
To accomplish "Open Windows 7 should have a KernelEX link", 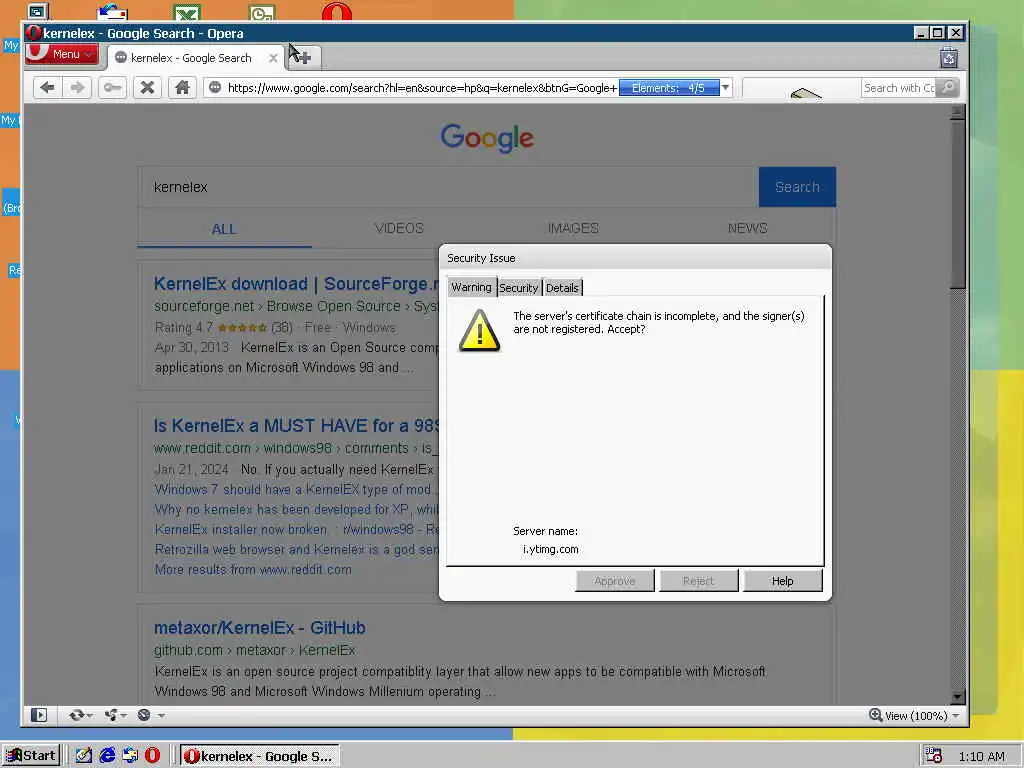I will coord(296,489).
